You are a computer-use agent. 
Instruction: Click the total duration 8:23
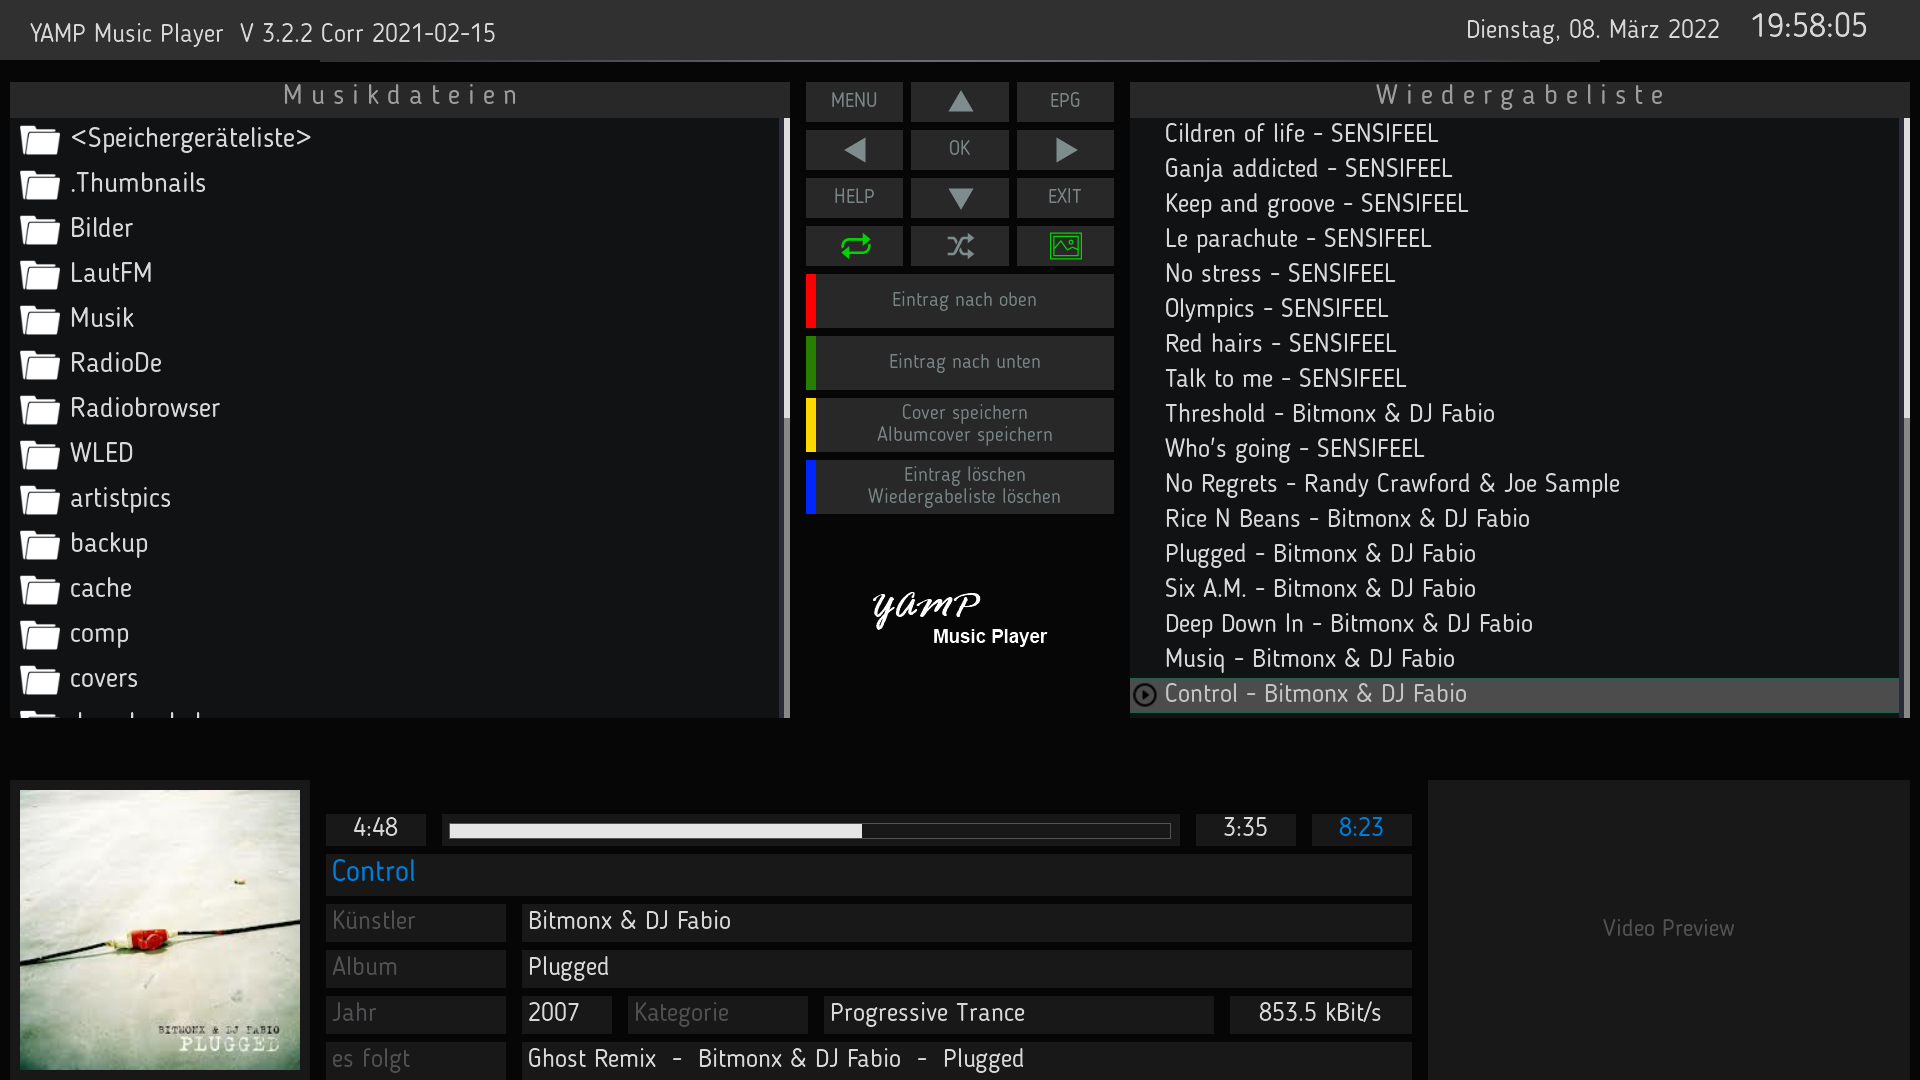point(1361,829)
